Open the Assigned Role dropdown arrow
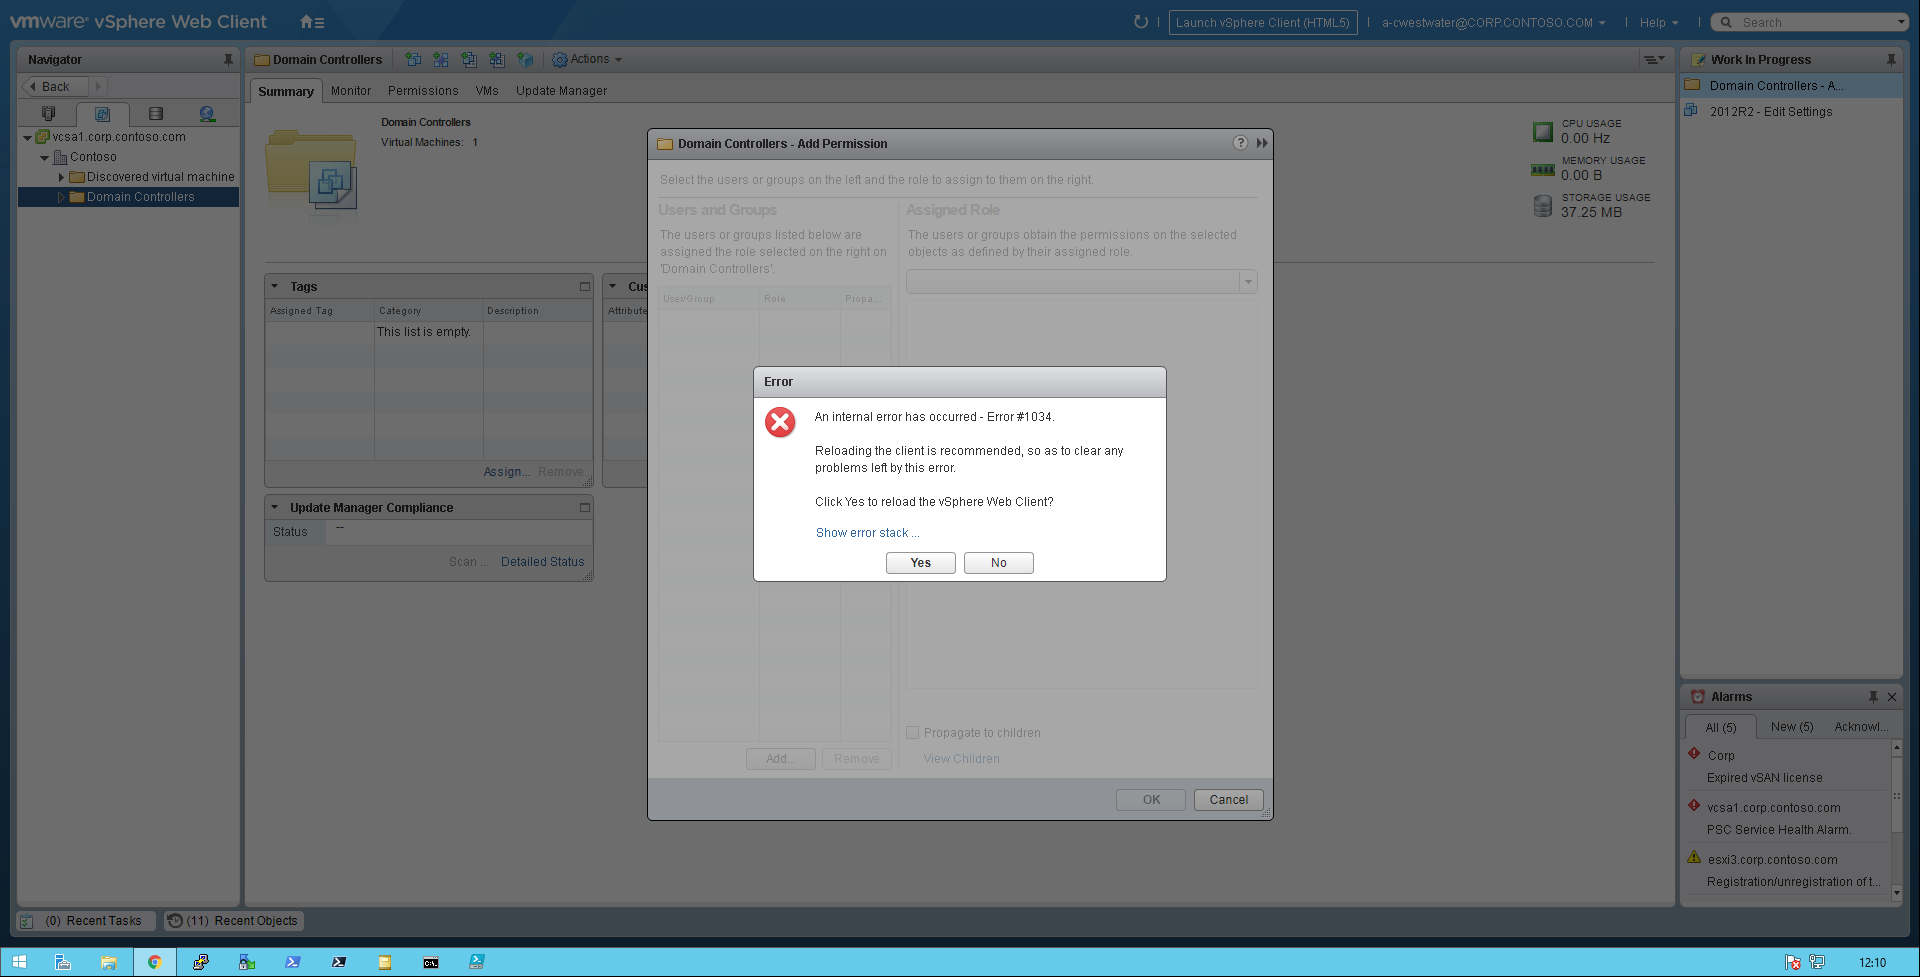 (1248, 282)
